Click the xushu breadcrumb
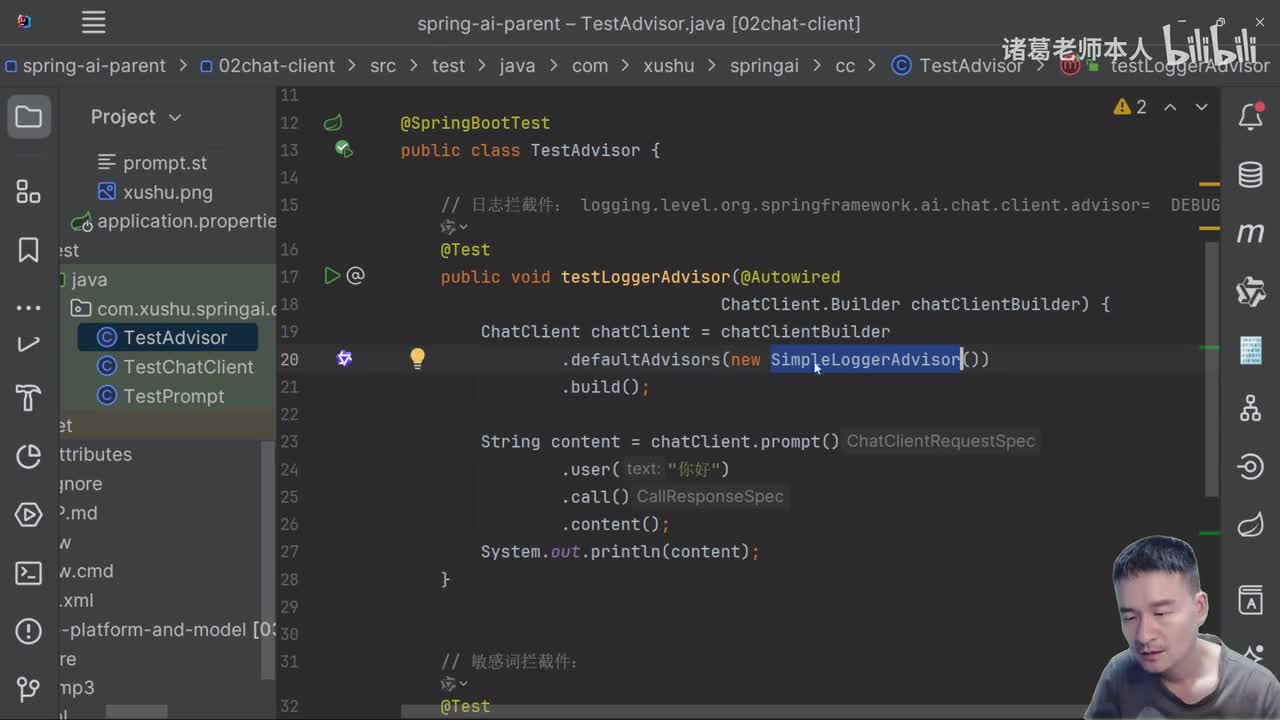The image size is (1280, 720). coord(669,66)
